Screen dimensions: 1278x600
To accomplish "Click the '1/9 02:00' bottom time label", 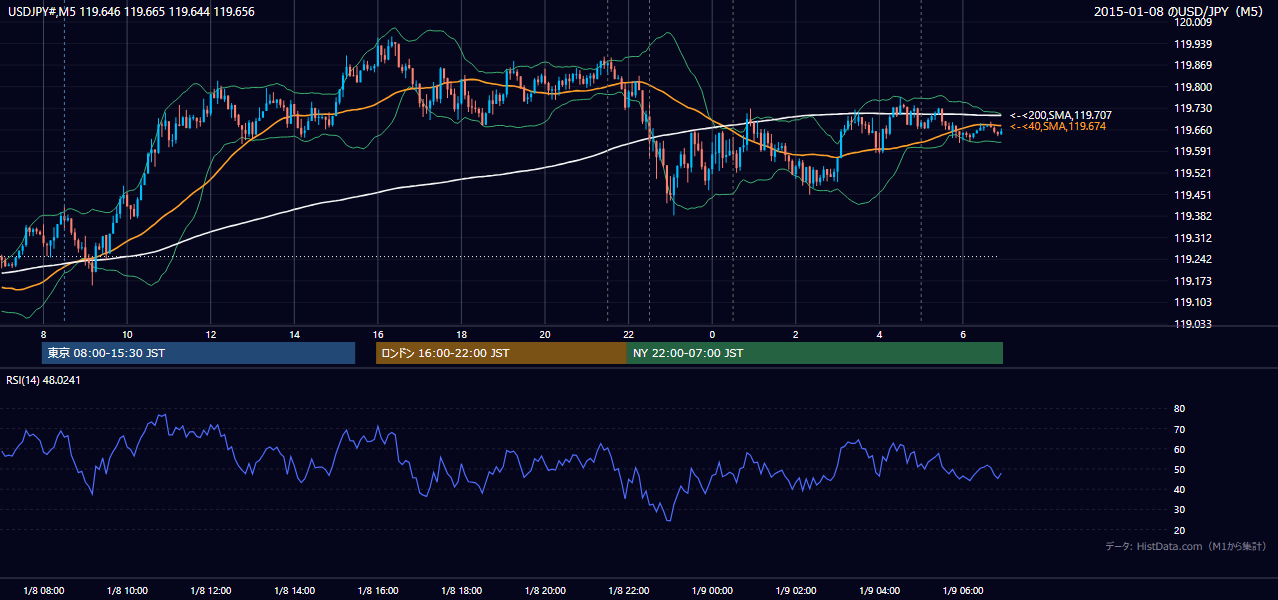I will coord(796,591).
